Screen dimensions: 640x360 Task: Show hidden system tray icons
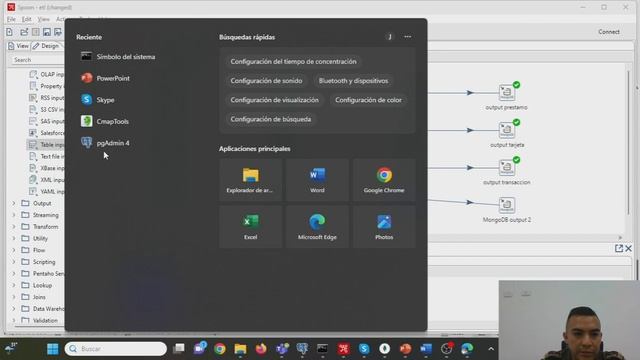click(491, 349)
